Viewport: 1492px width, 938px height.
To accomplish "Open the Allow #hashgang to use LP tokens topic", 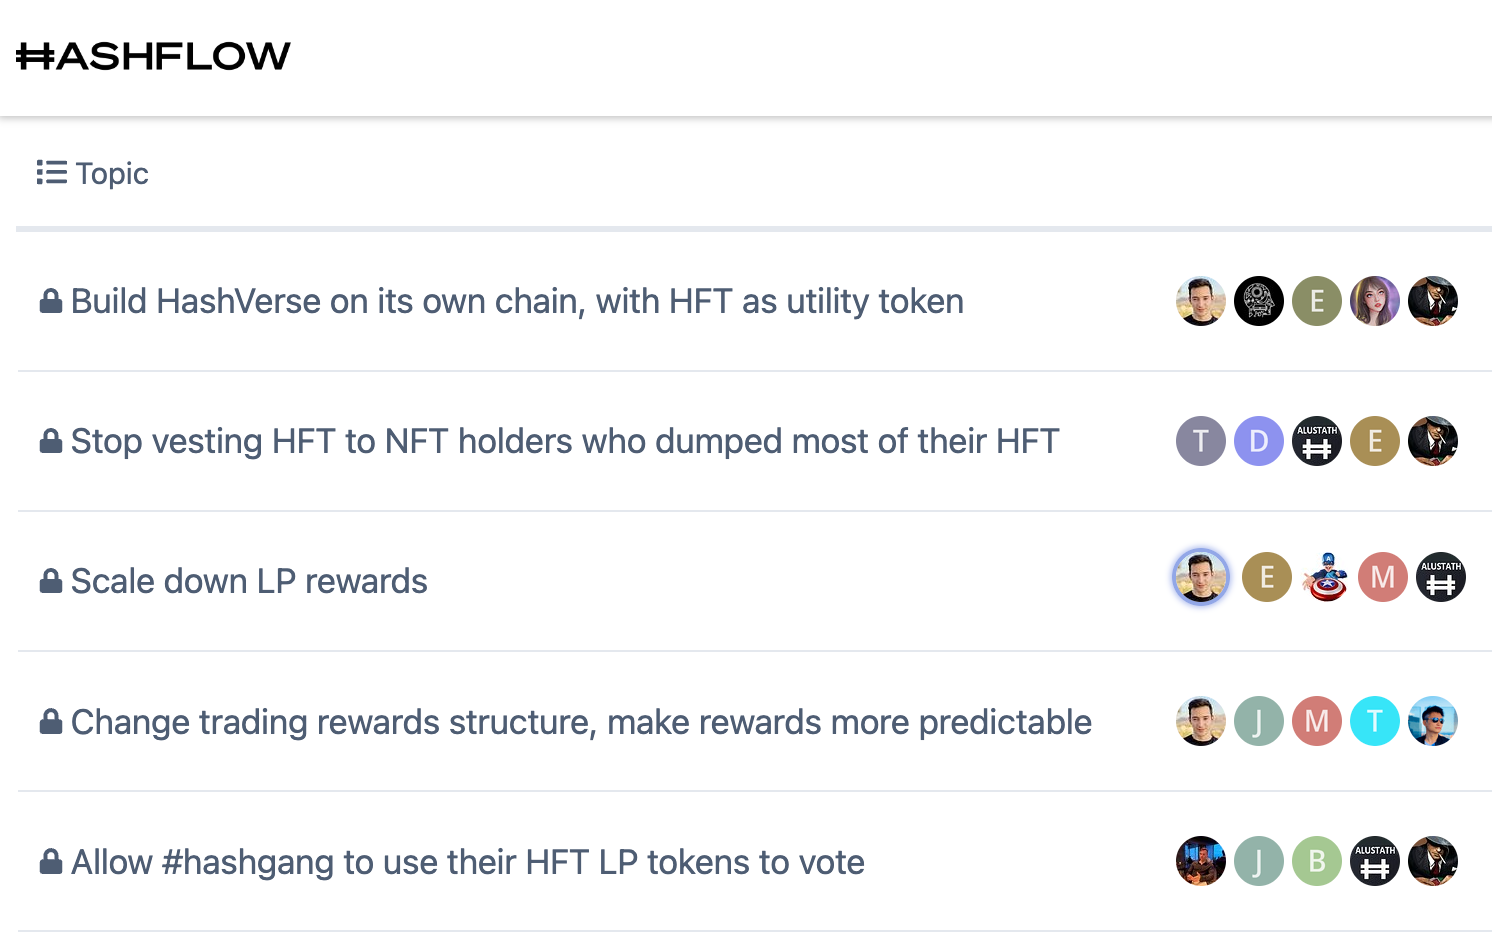I will point(467,862).
